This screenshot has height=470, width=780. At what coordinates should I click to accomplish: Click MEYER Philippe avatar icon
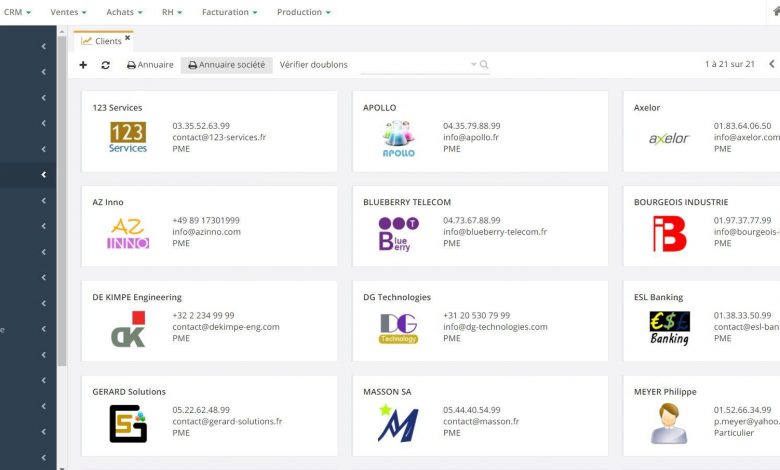click(669, 423)
